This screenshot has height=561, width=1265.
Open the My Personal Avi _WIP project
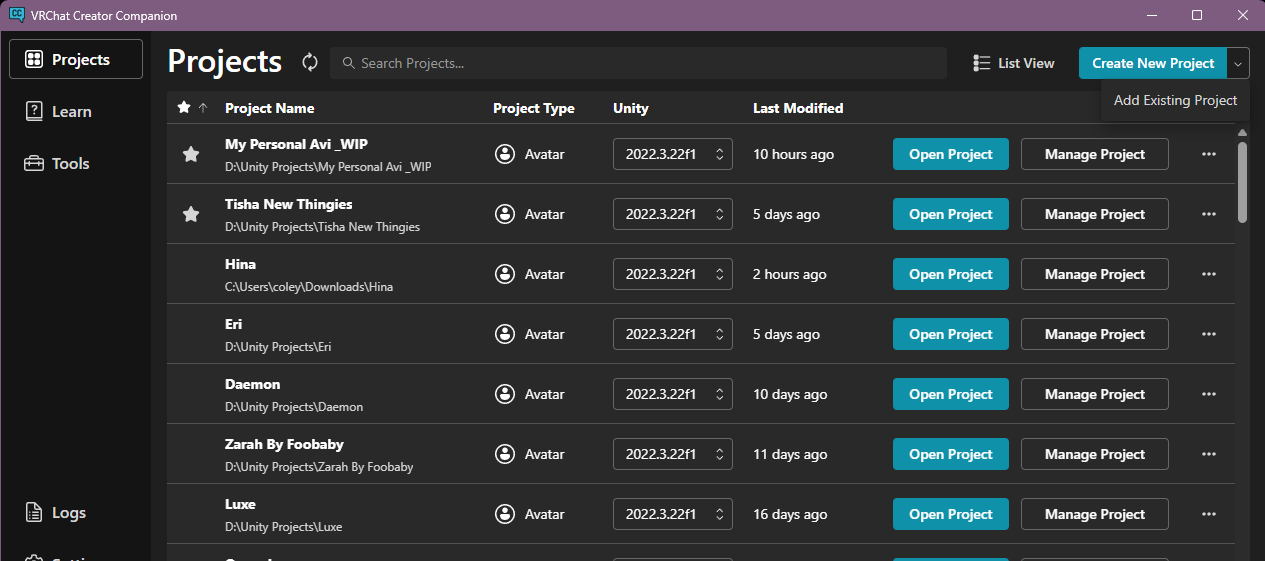tap(950, 154)
